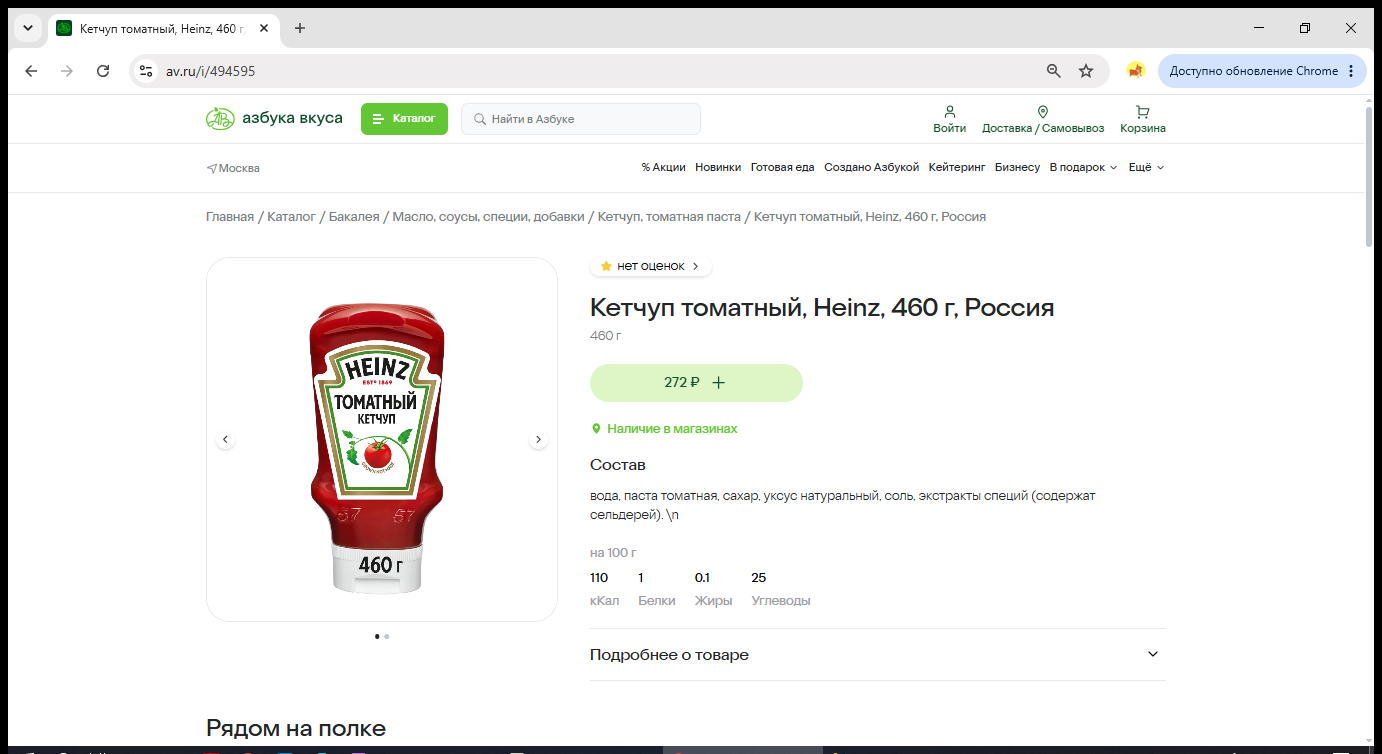
Task: Click the 110 кКал value
Action: pyautogui.click(x=599, y=578)
